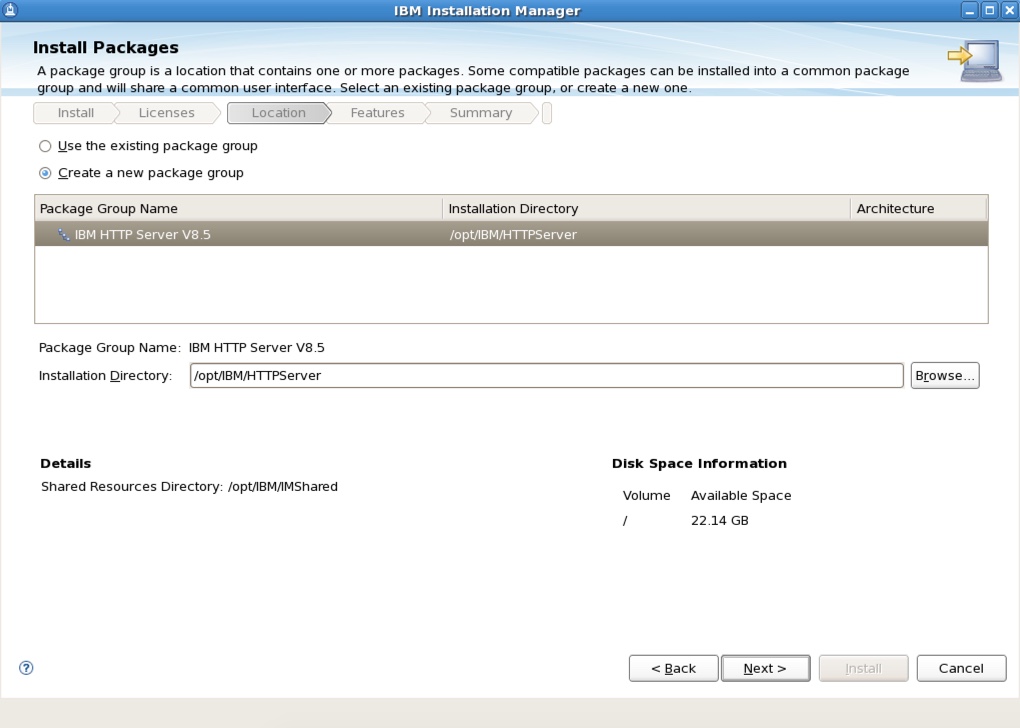The width and height of the screenshot is (1020, 728).
Task: Click the Install Packages computer icon in the banner
Action: pos(974,61)
